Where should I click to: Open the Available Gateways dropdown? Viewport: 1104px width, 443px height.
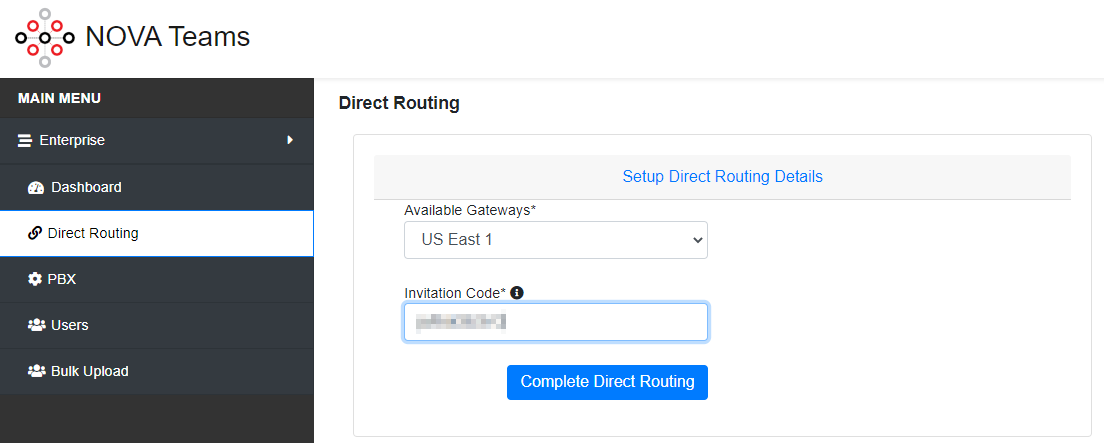click(555, 240)
